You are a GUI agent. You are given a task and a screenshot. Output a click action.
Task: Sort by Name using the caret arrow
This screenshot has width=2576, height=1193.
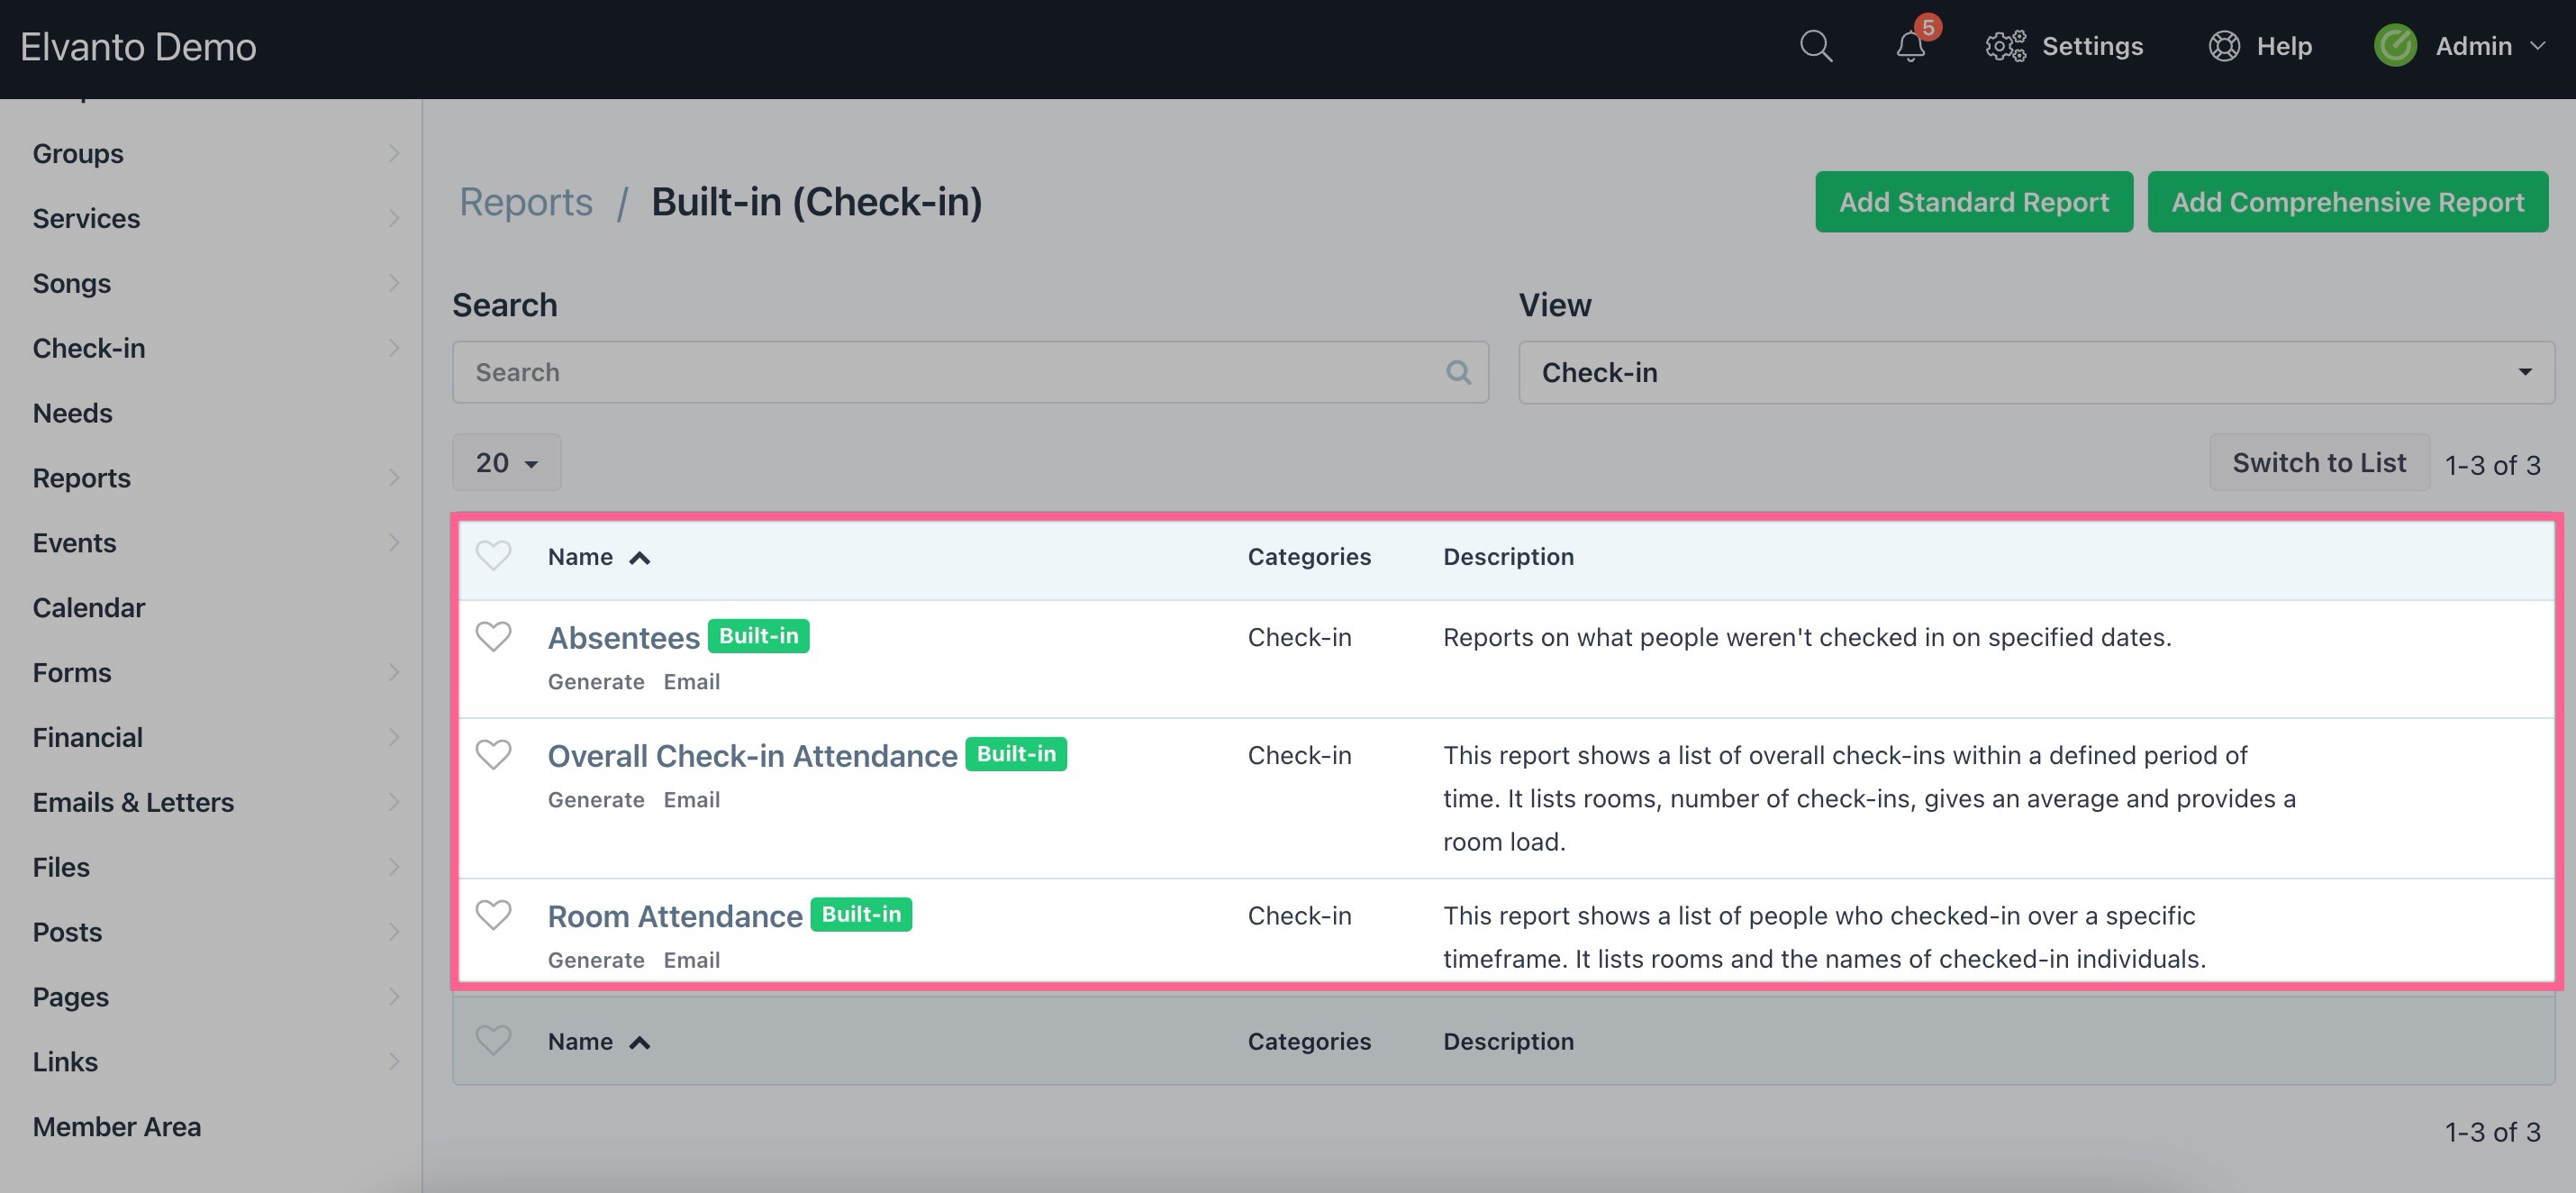coord(640,558)
